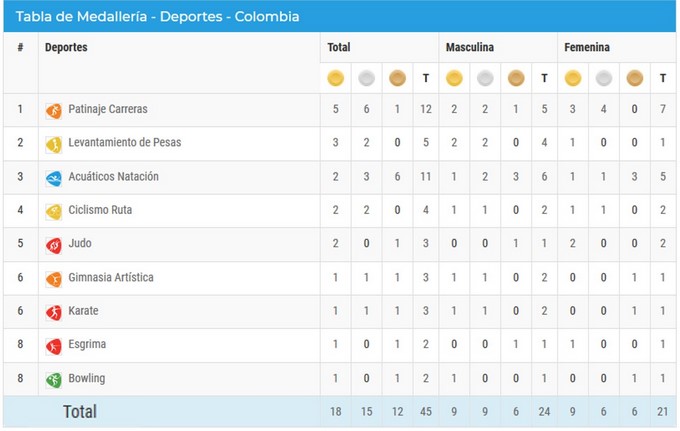Click the Karate sport icon
The image size is (680, 431).
point(54,313)
